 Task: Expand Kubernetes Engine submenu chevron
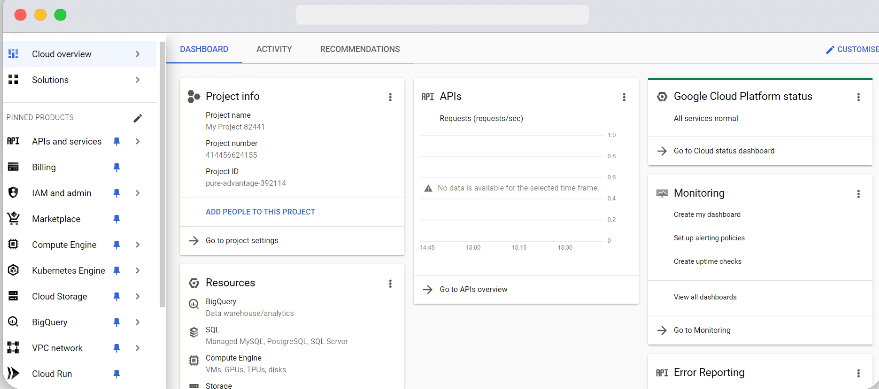coord(137,270)
